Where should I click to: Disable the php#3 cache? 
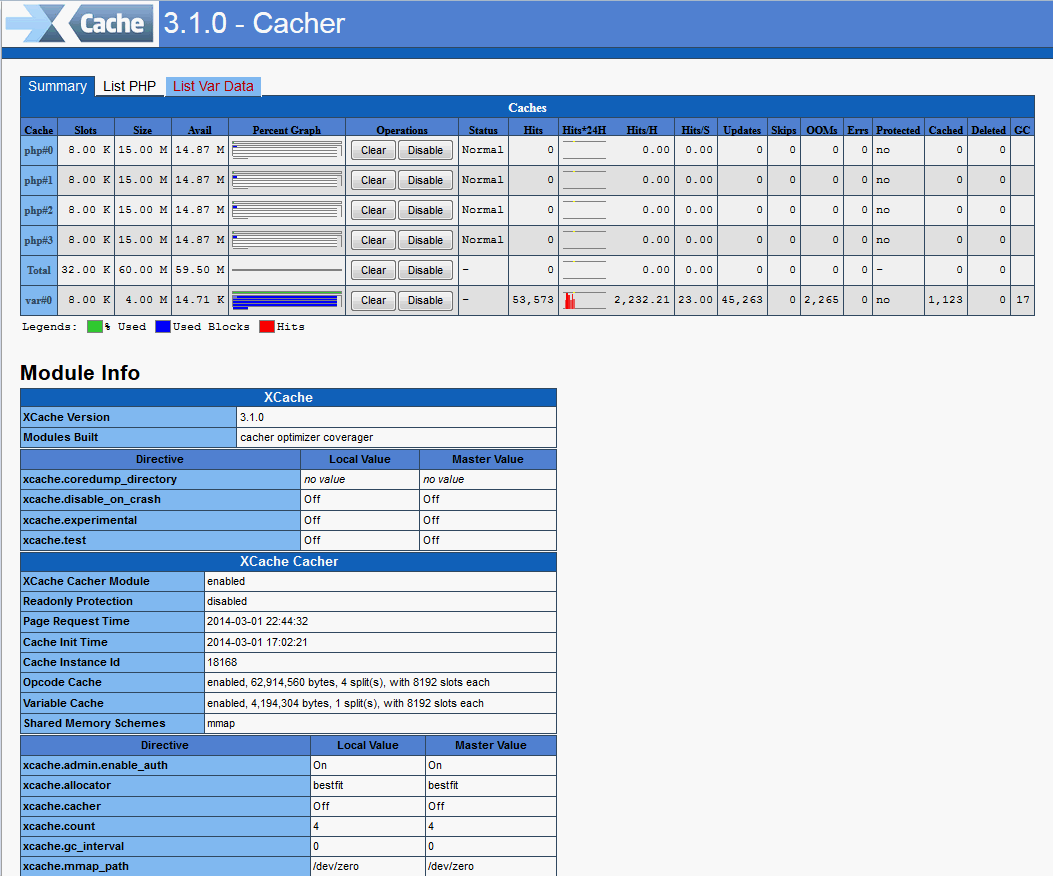425,240
